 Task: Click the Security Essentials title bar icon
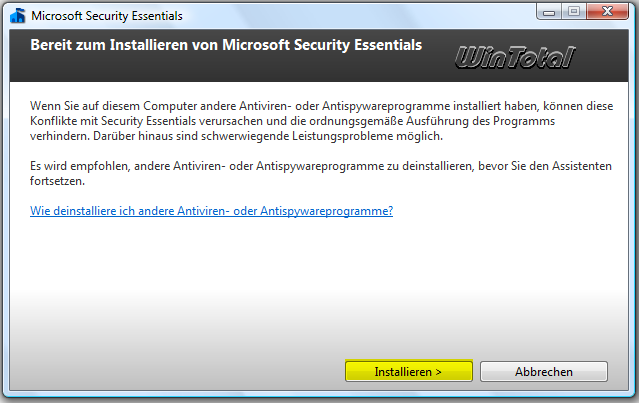click(x=16, y=16)
